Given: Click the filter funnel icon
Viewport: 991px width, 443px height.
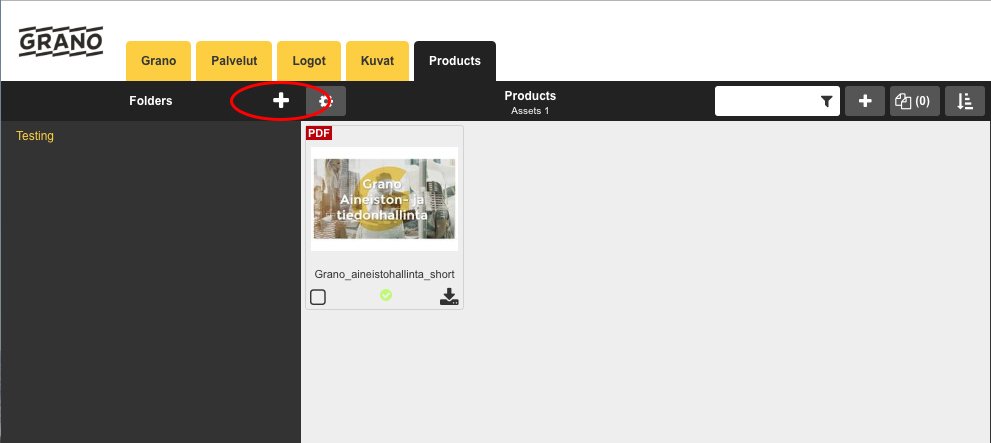Looking at the screenshot, I should point(826,101).
